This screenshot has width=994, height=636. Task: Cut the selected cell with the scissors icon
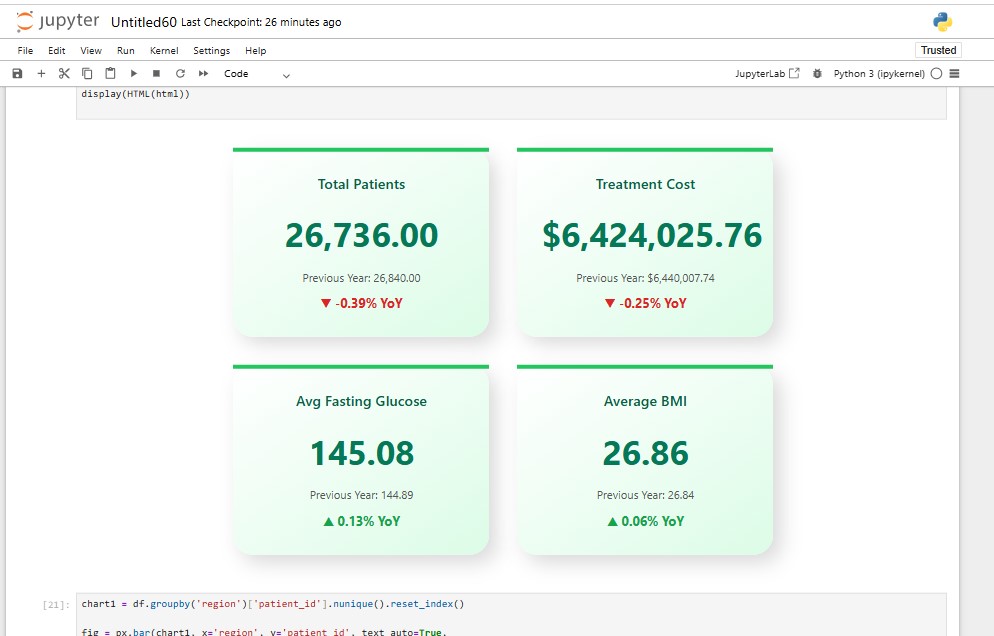[x=64, y=74]
